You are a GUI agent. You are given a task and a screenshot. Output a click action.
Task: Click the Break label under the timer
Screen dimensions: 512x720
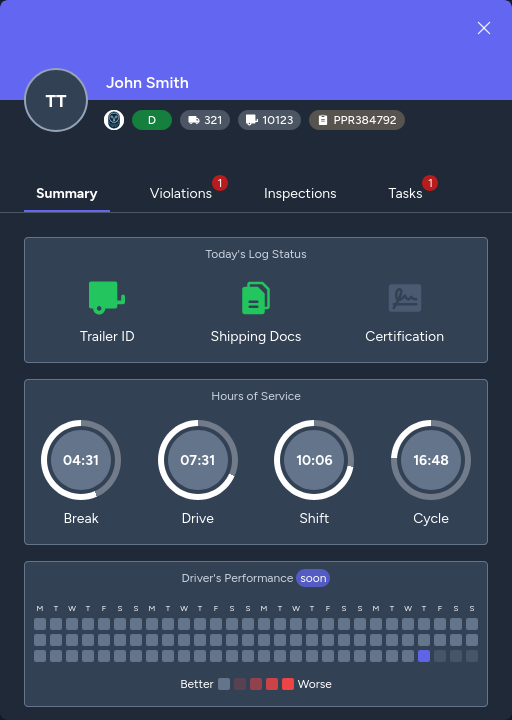[x=81, y=518]
